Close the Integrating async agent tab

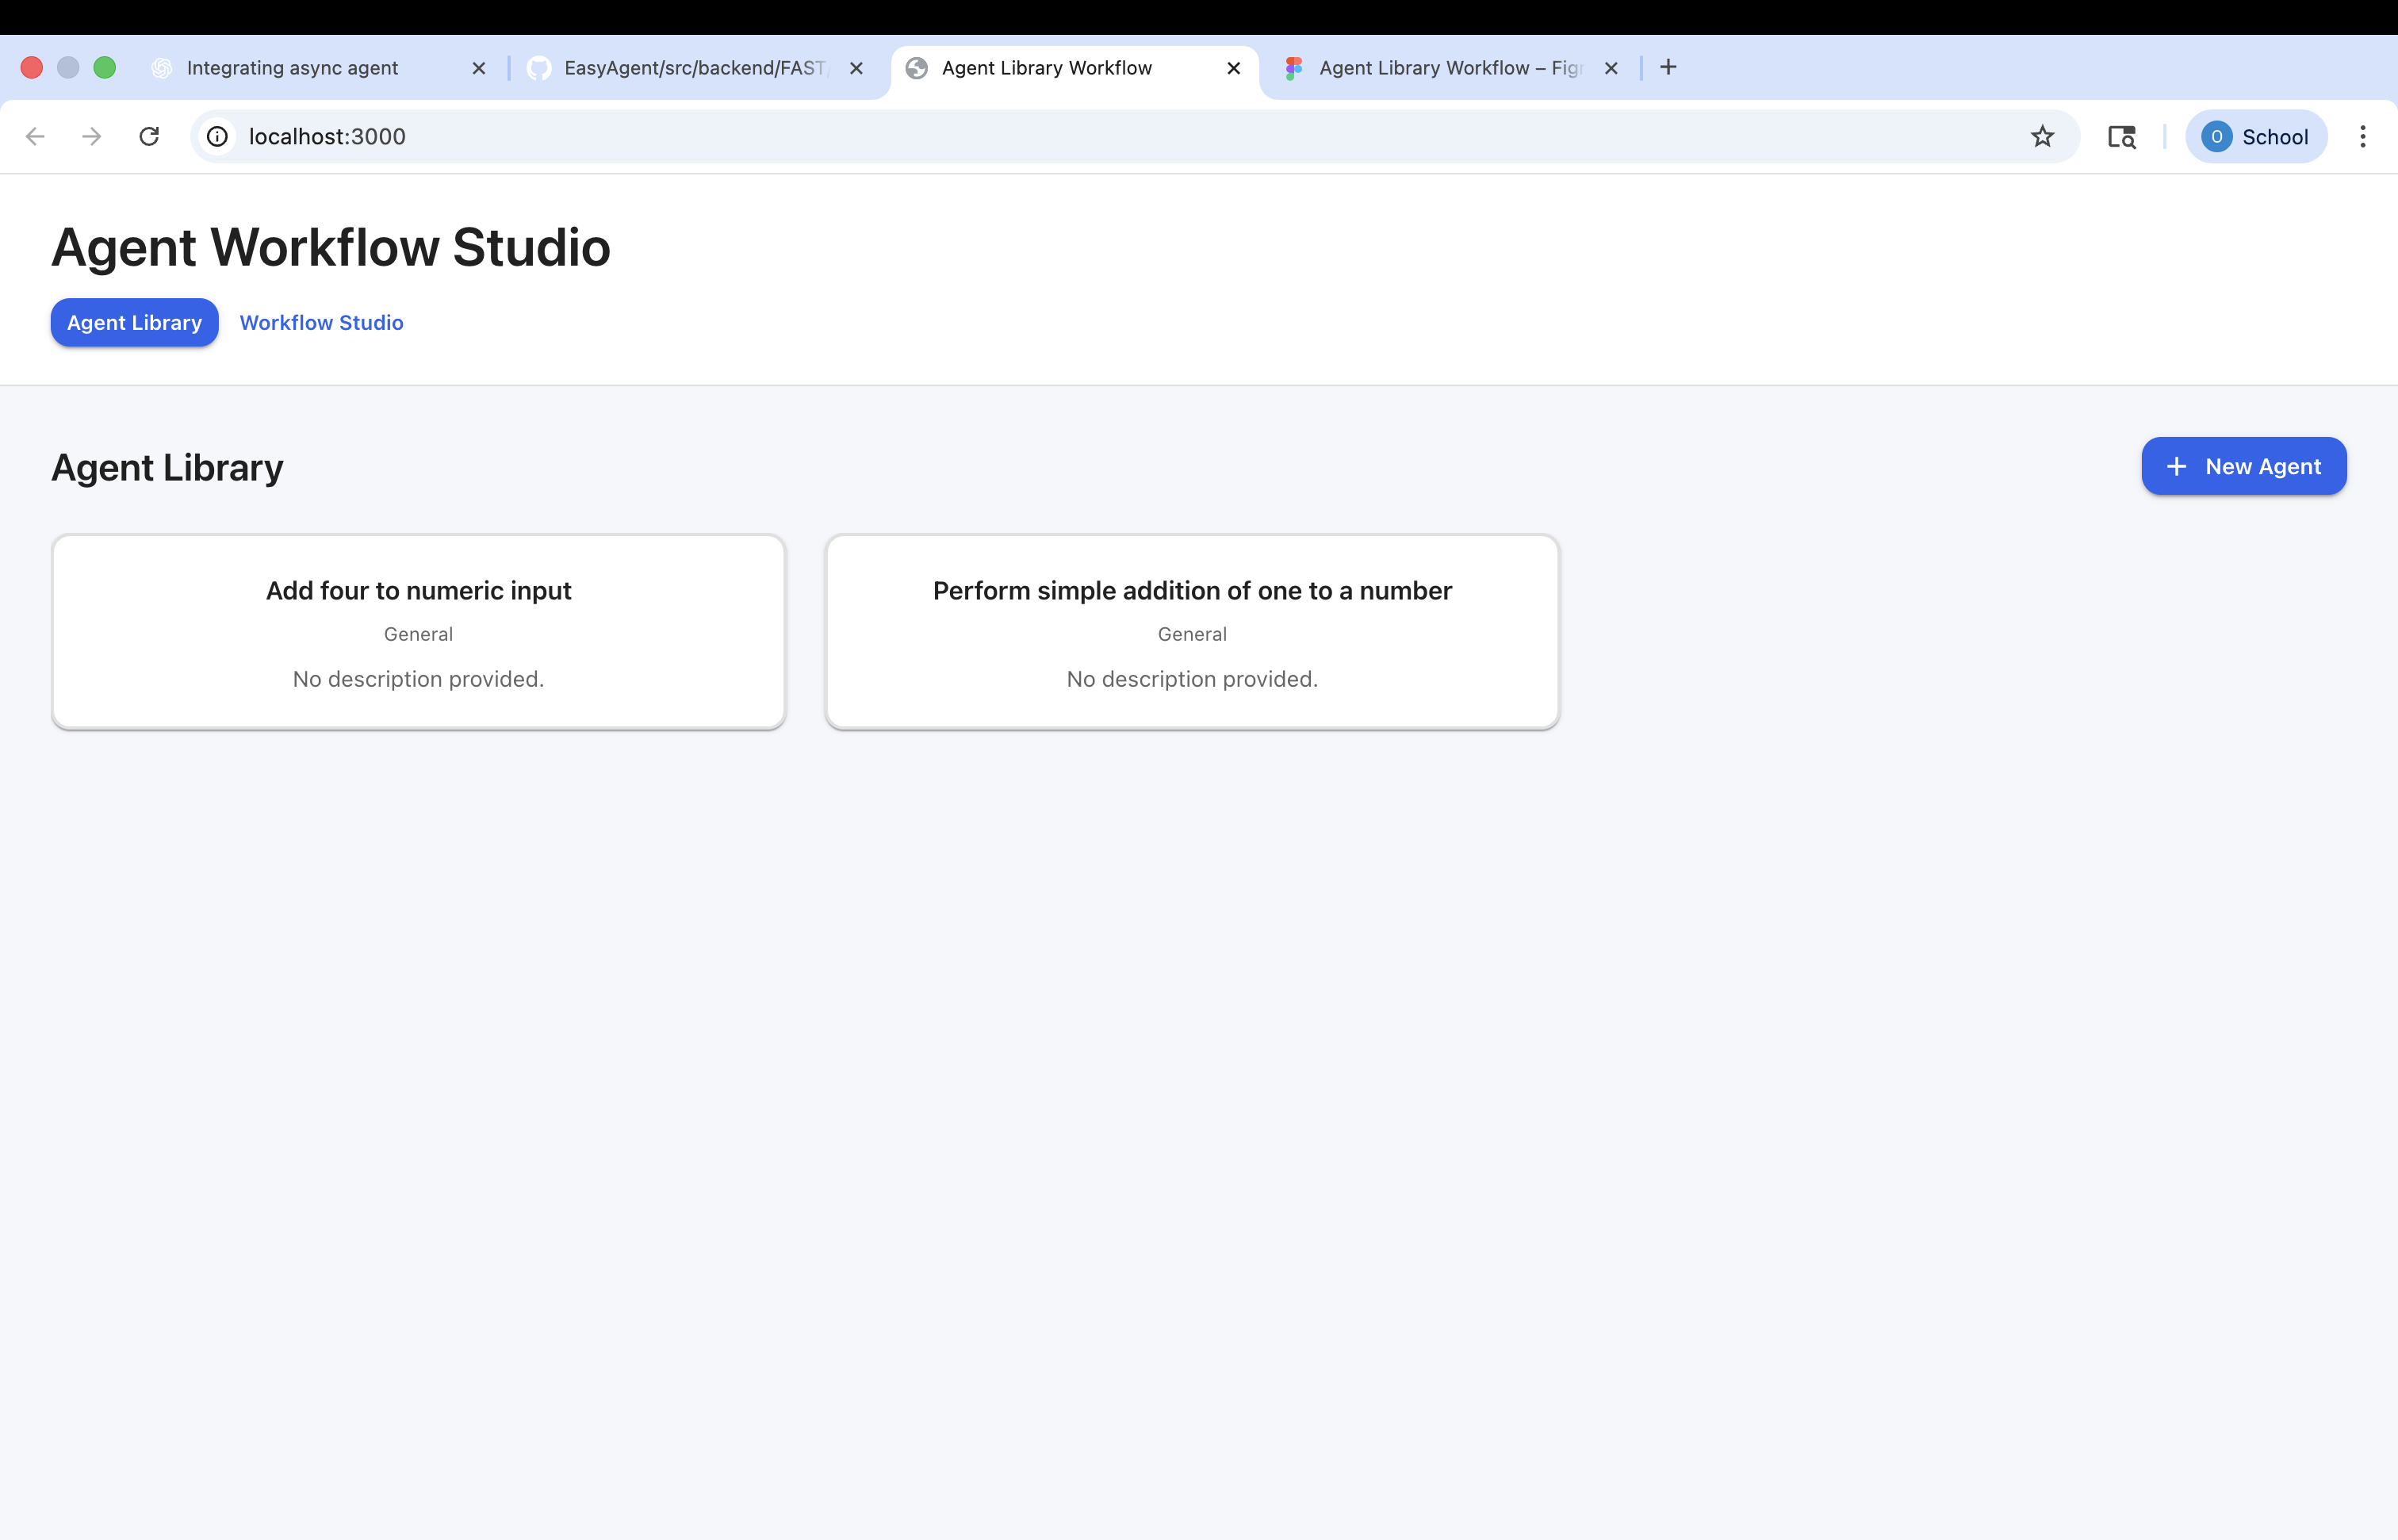(x=479, y=68)
